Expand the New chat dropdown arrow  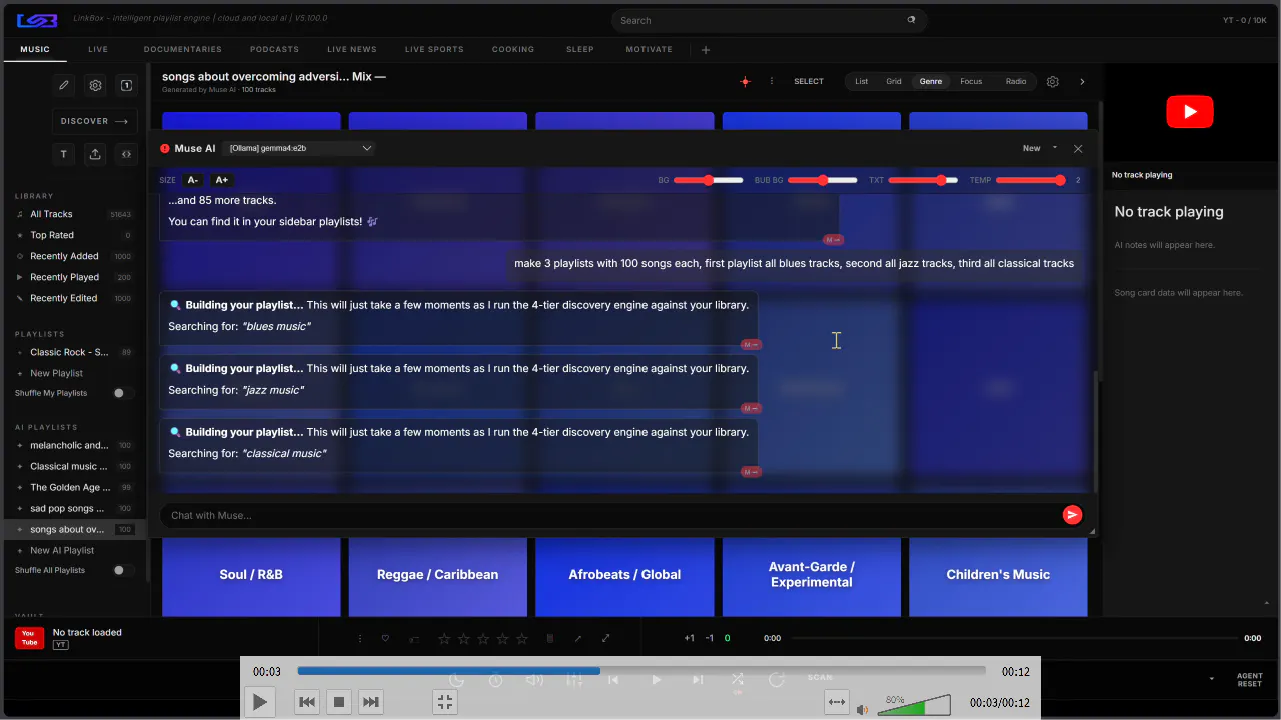click(x=1055, y=148)
